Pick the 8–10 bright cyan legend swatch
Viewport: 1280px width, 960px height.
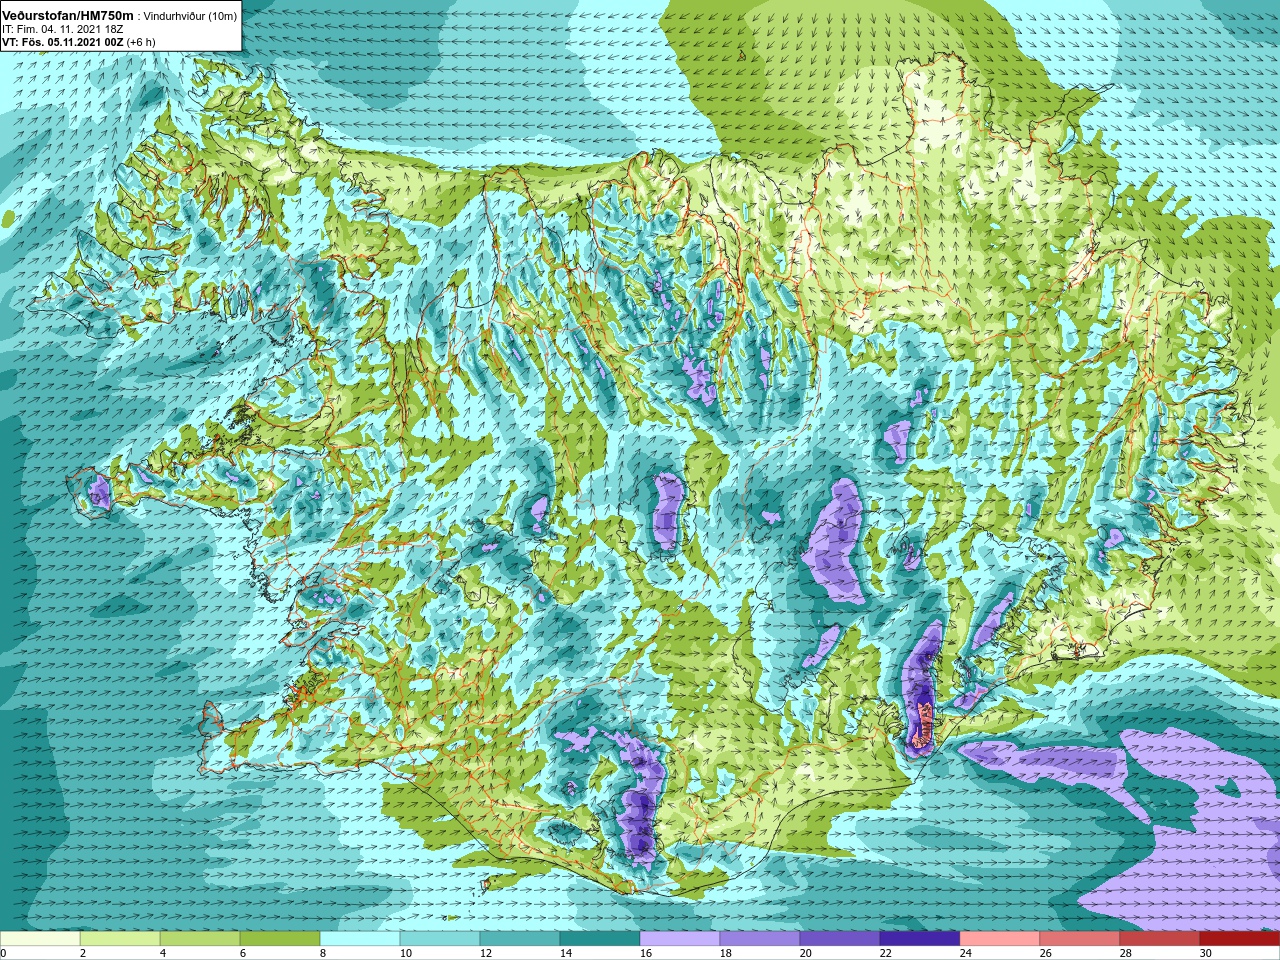coord(360,939)
